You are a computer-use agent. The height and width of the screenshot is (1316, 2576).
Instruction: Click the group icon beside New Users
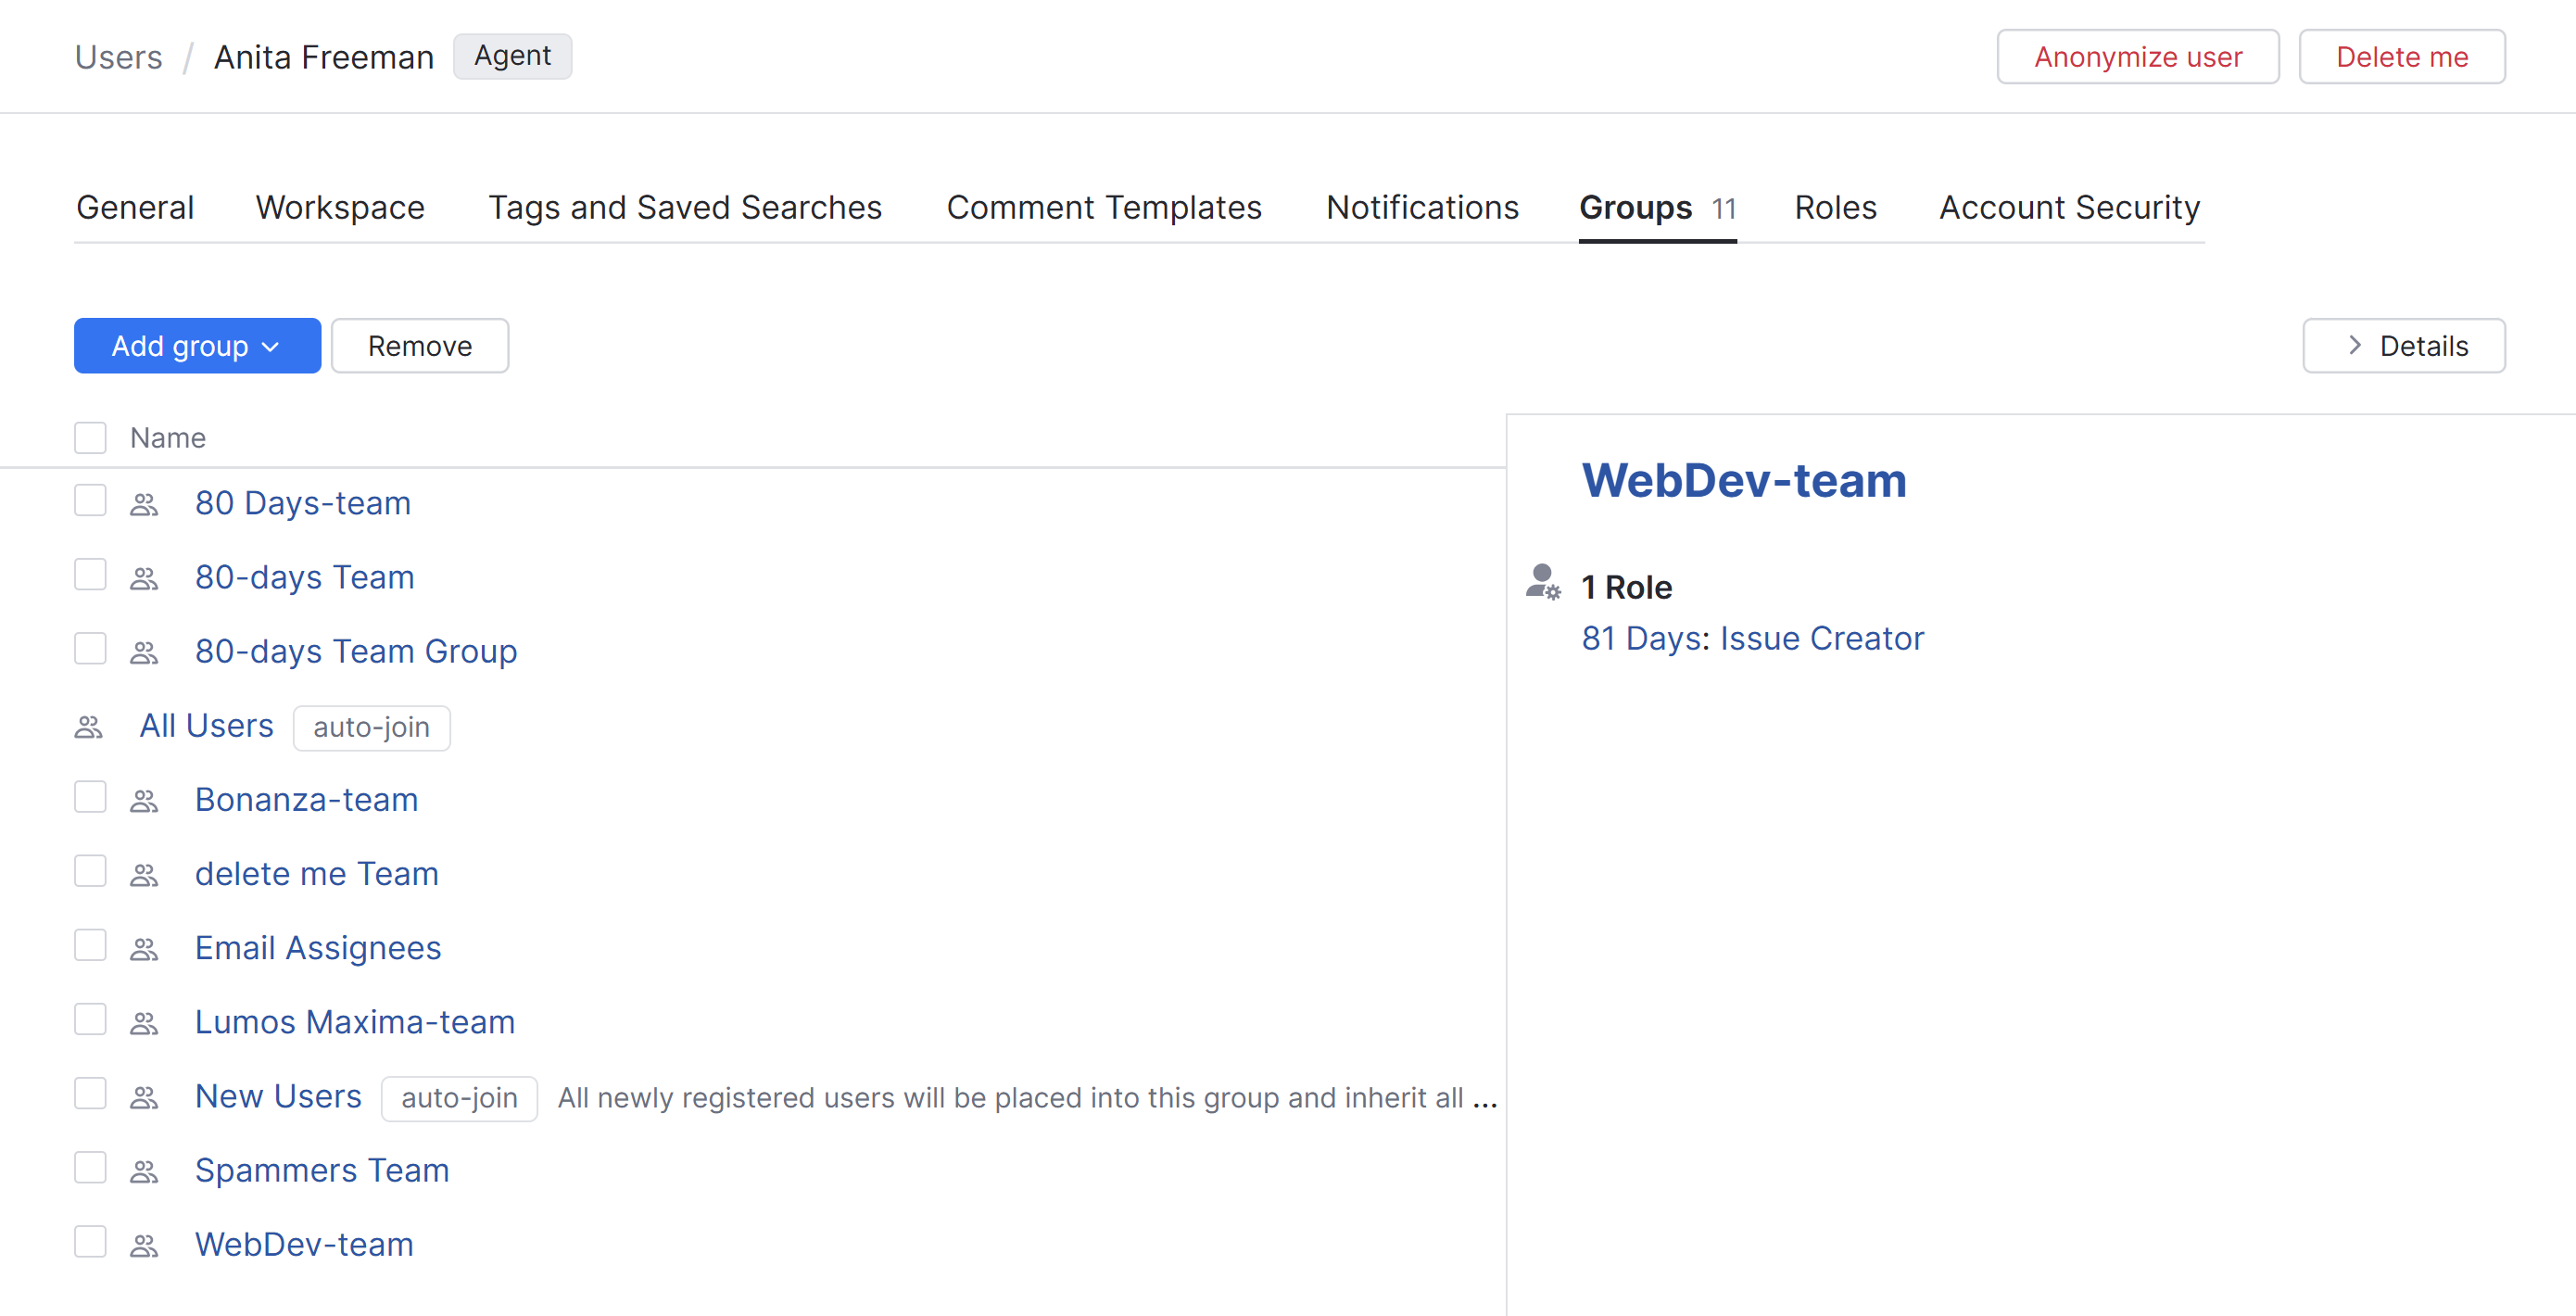point(143,1096)
